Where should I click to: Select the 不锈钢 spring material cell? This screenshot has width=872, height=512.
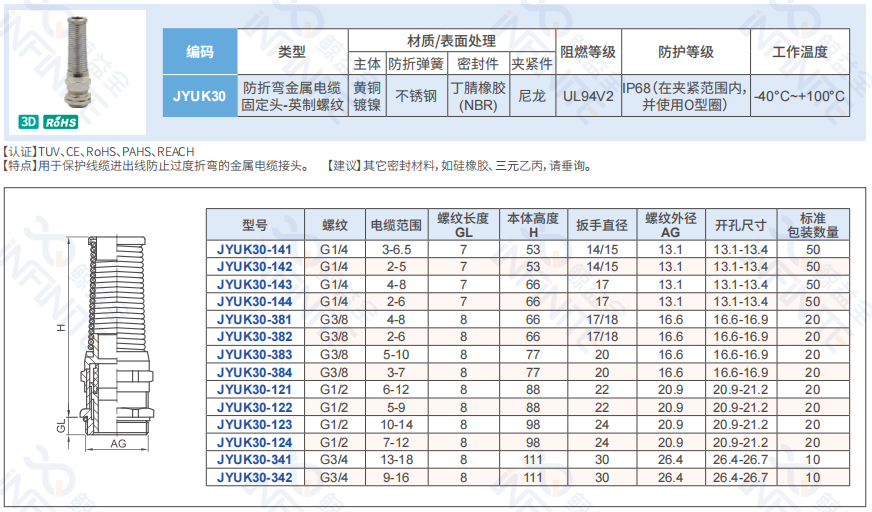pos(417,96)
